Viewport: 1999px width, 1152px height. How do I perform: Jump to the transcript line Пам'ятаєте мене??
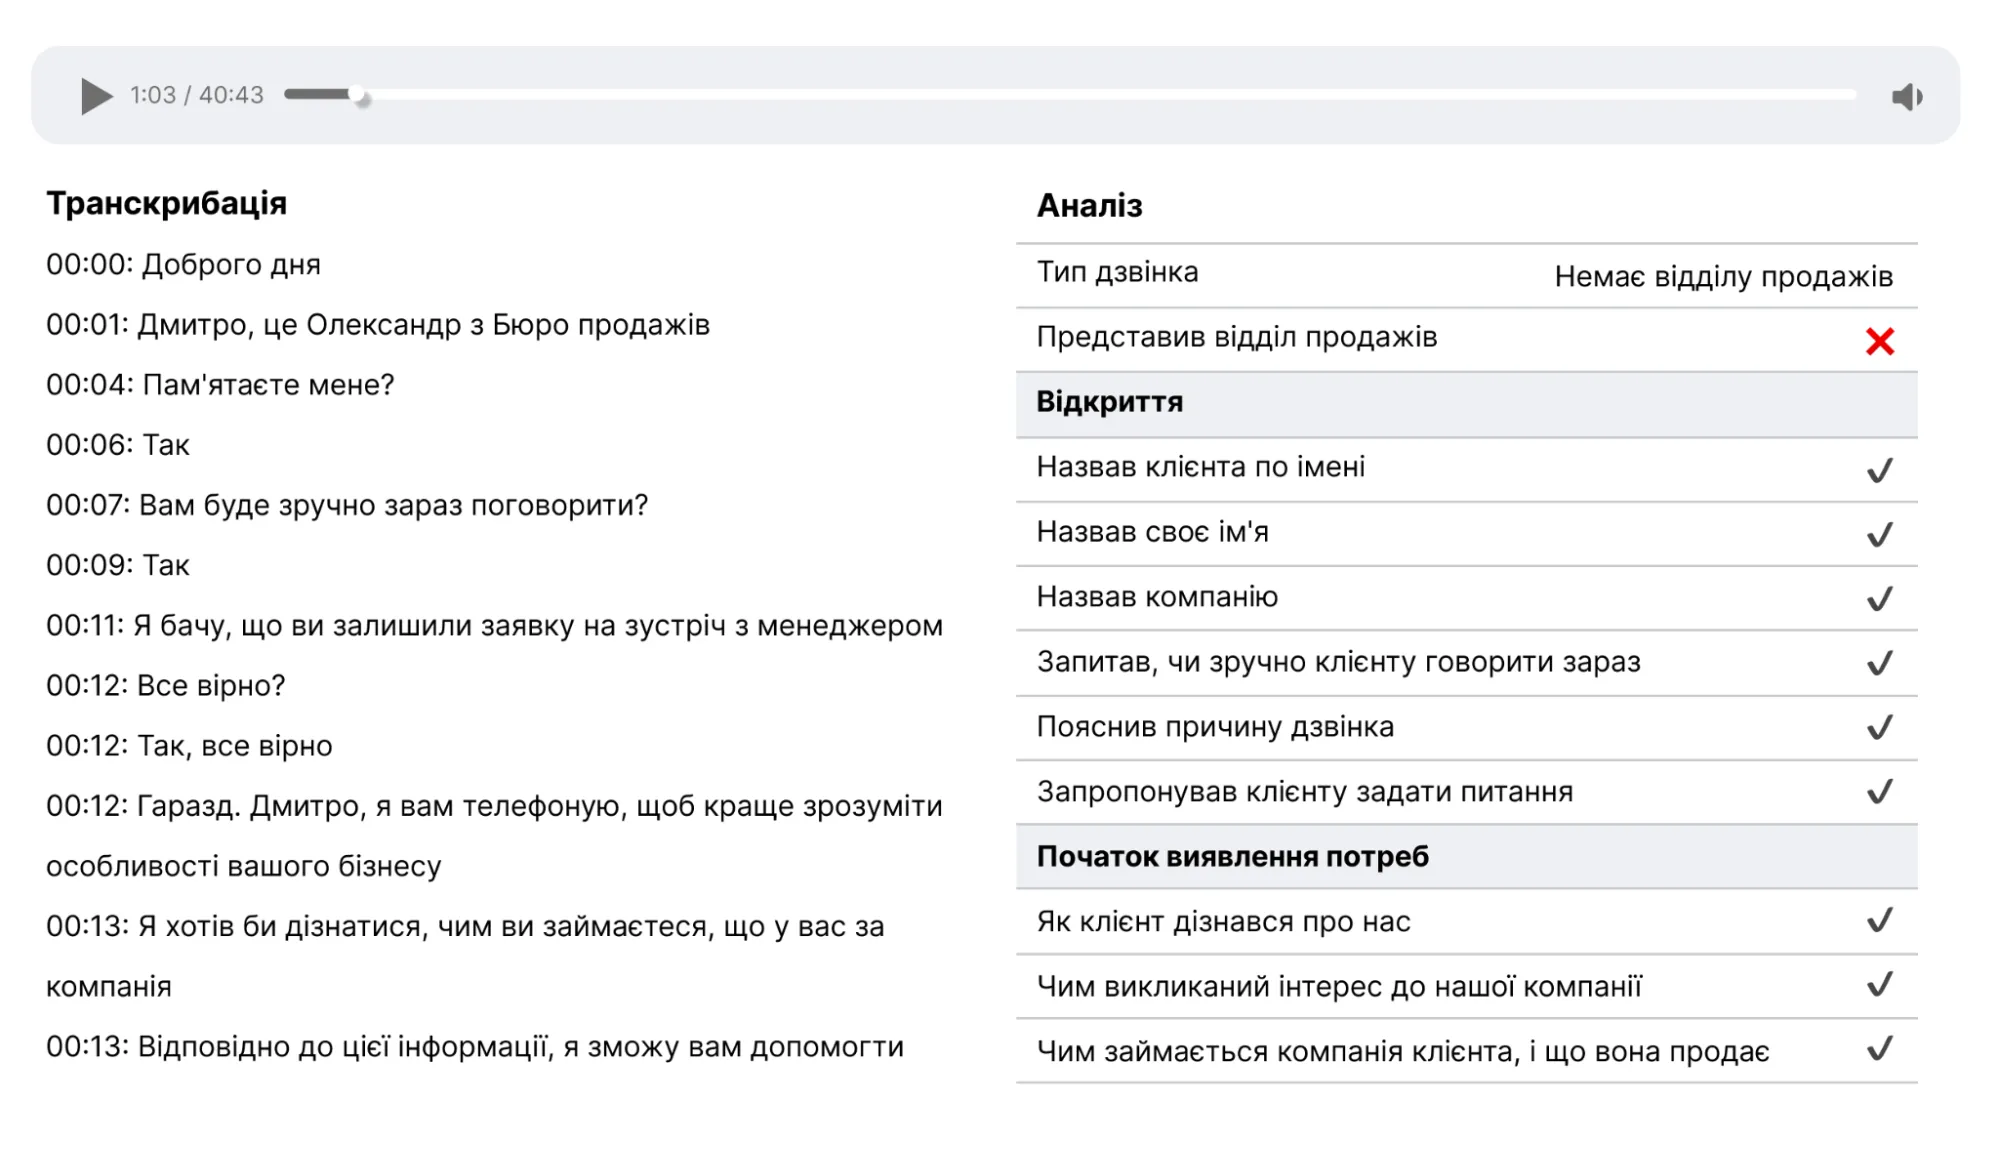click(x=220, y=385)
